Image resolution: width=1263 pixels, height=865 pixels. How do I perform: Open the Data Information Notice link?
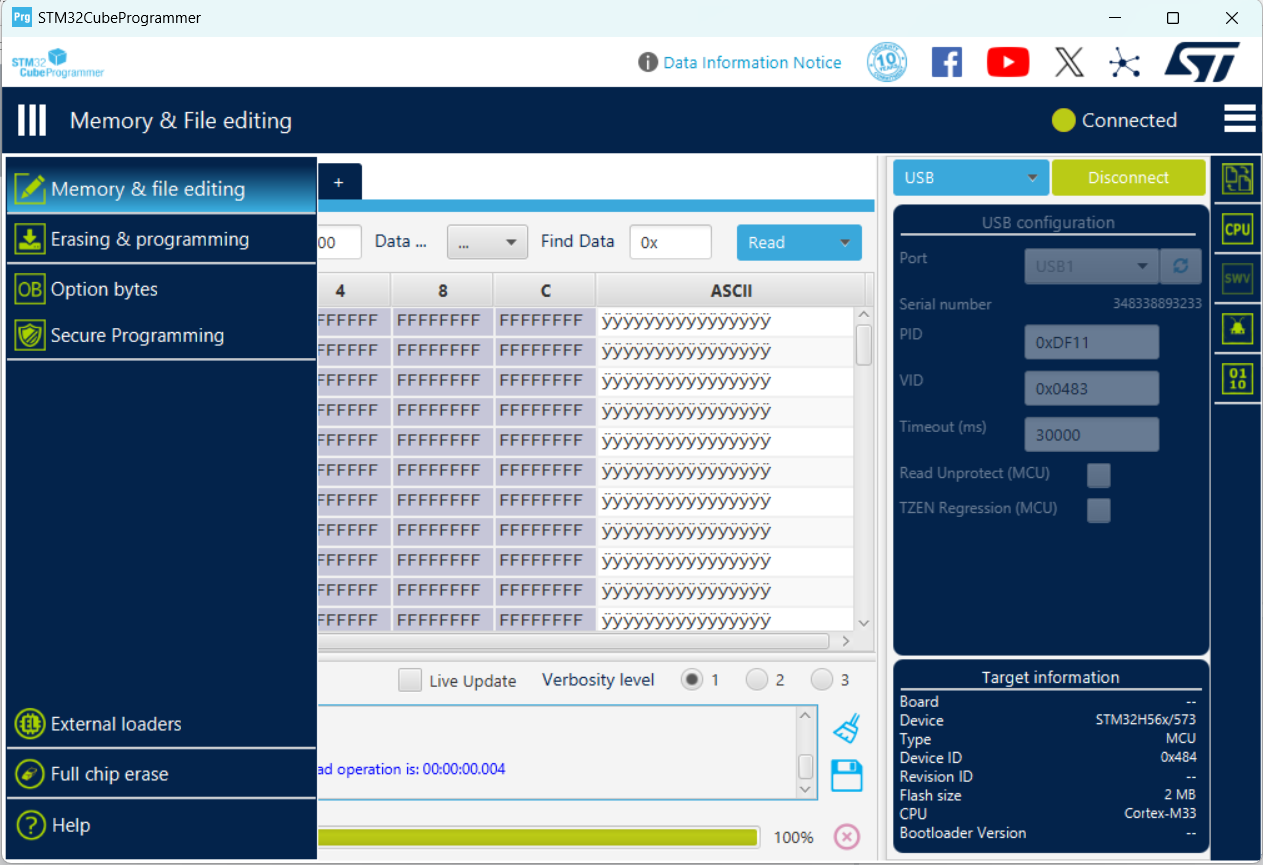(x=752, y=62)
